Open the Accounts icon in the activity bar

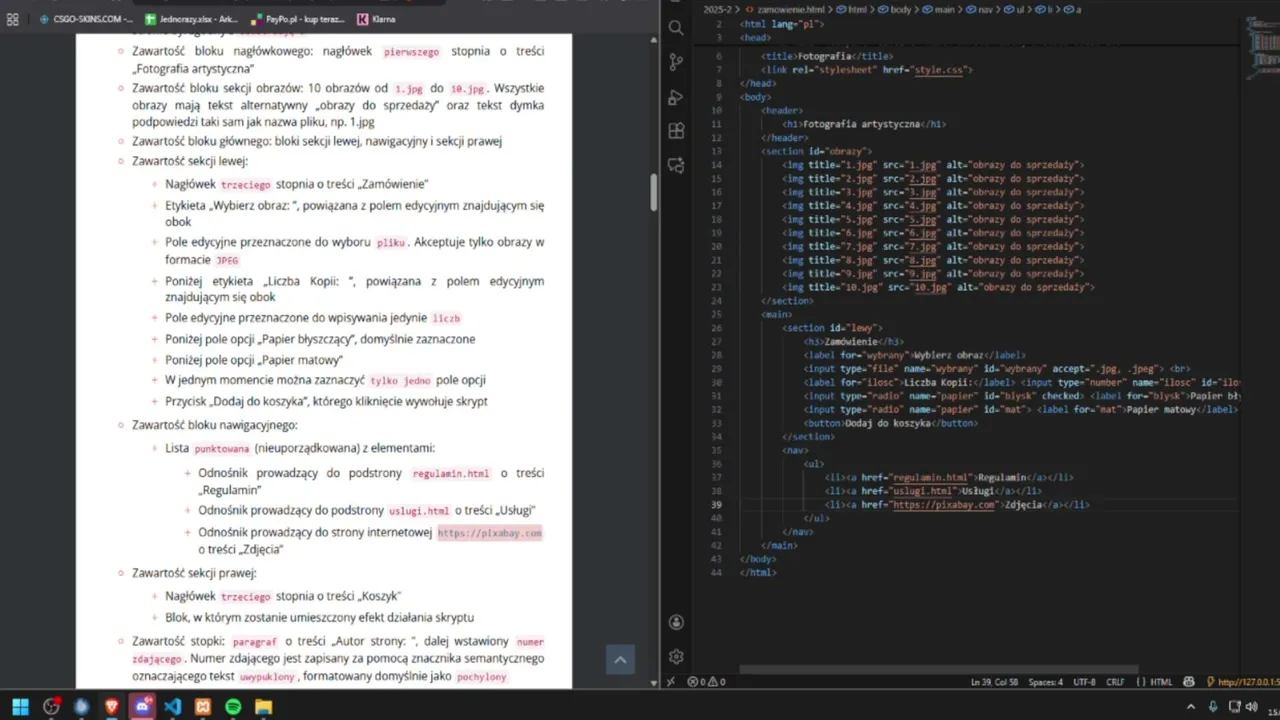click(676, 623)
